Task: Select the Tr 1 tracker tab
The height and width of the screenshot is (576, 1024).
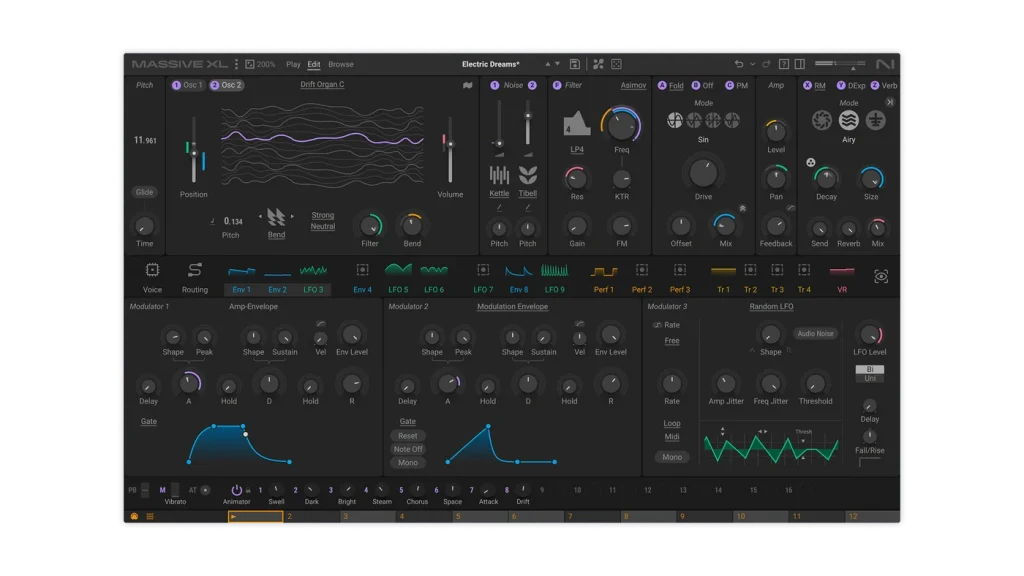Action: pos(723,289)
